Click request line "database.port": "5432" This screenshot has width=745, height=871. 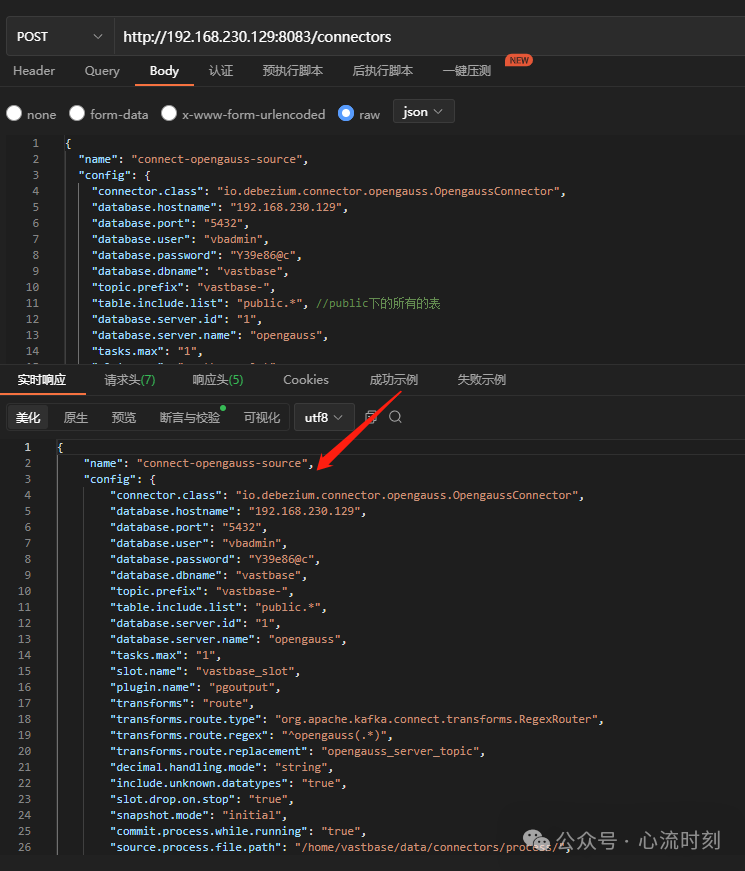point(170,223)
